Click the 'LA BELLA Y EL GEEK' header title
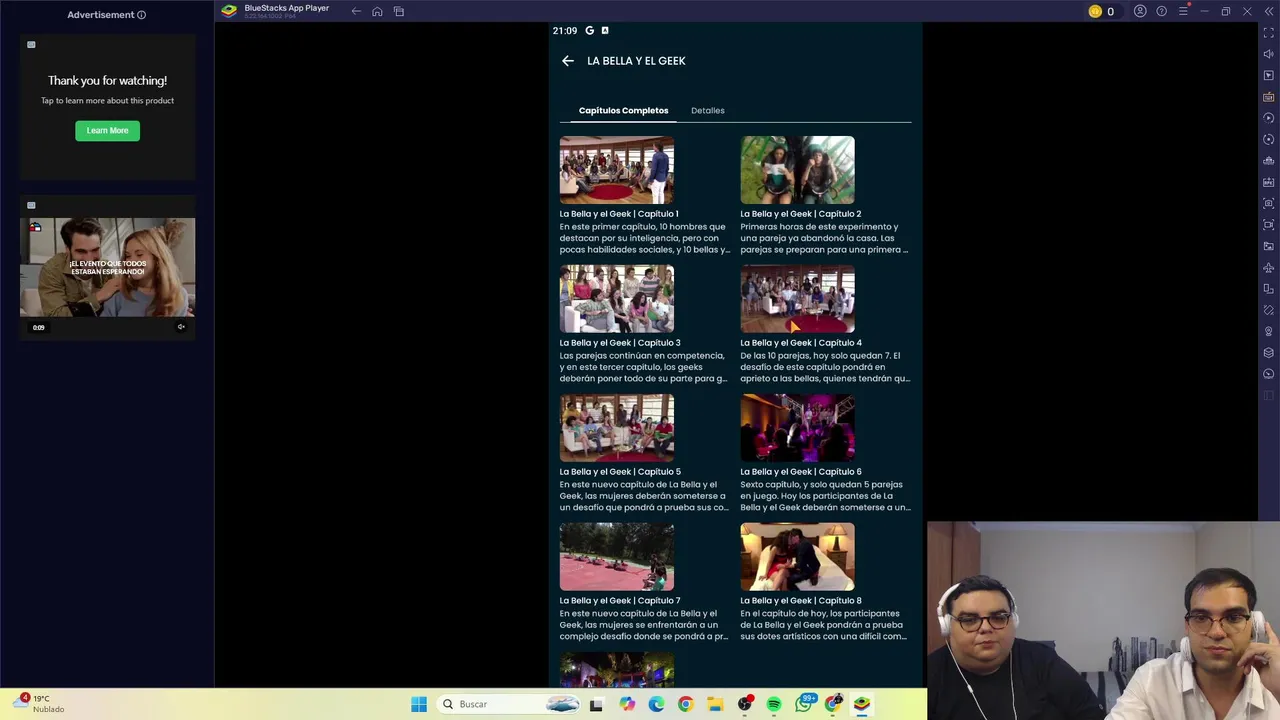The height and width of the screenshot is (720, 1280). (x=636, y=61)
